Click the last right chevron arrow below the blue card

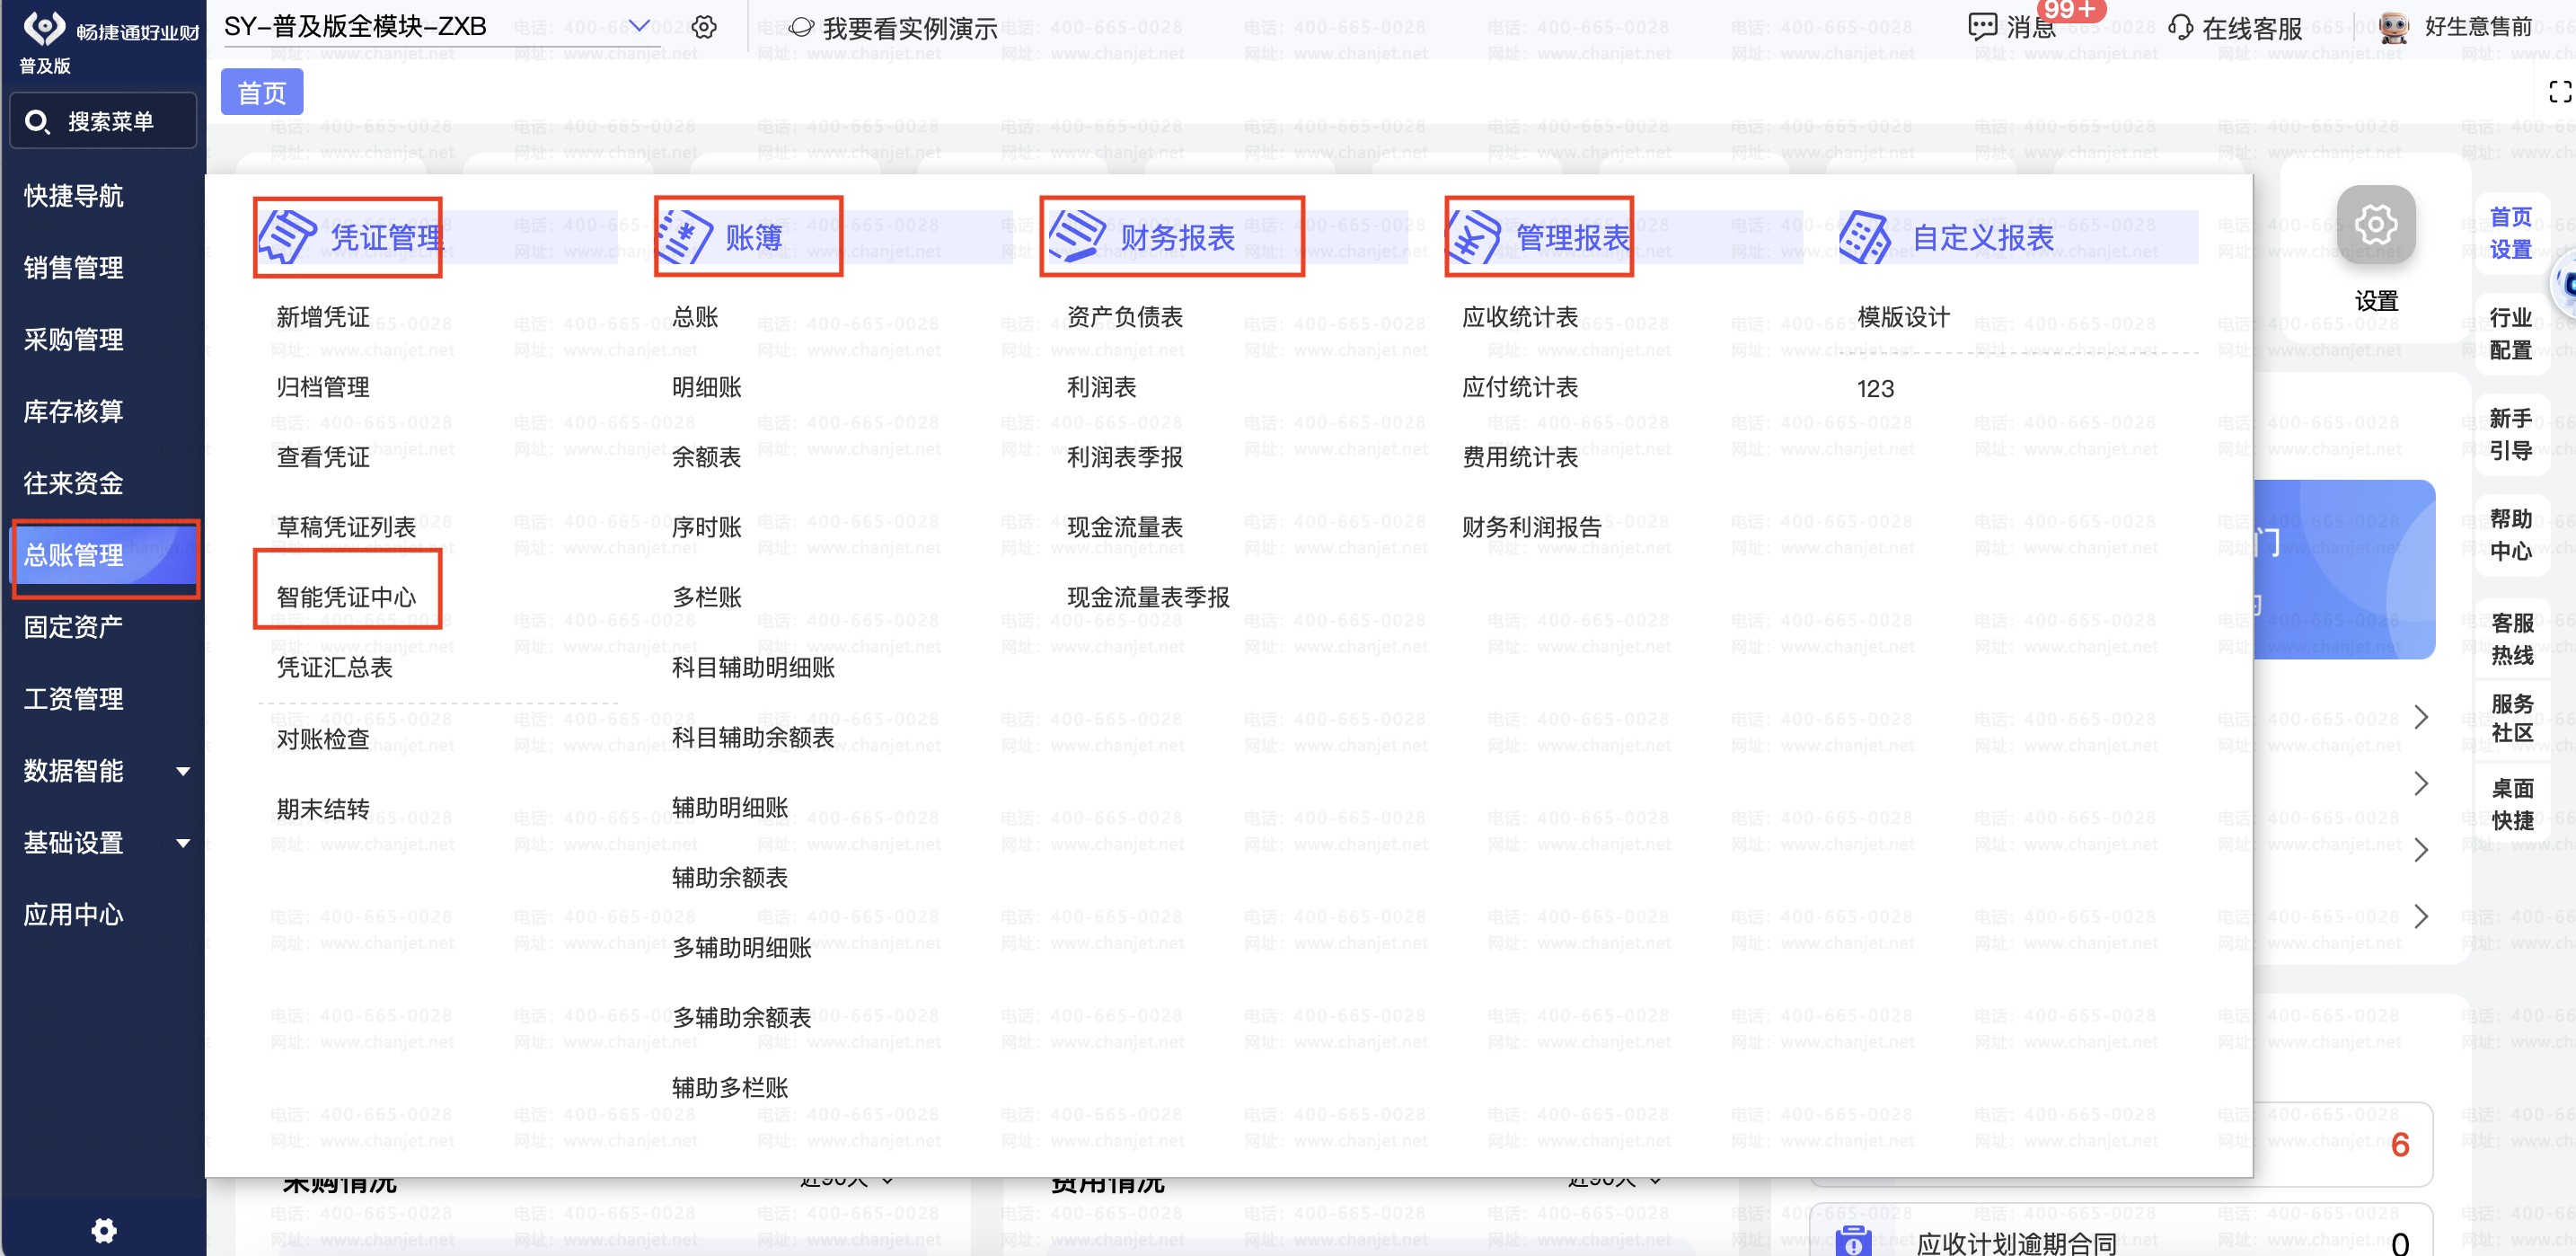(x=2421, y=916)
